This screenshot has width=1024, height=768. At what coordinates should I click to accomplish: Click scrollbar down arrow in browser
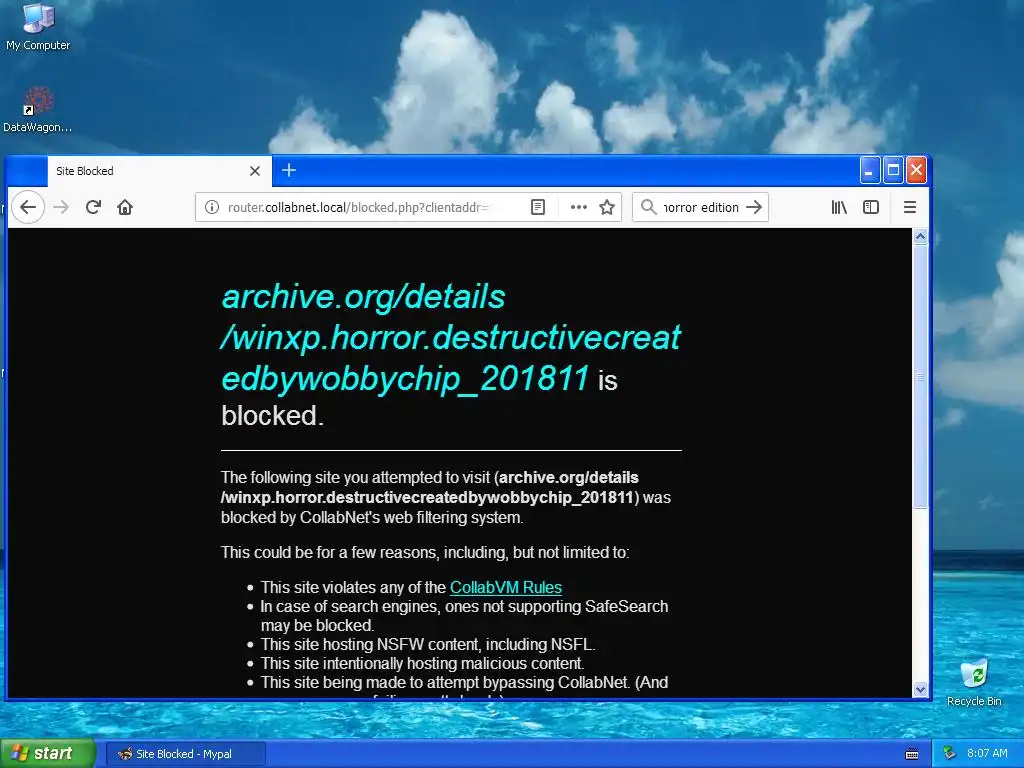(x=920, y=690)
